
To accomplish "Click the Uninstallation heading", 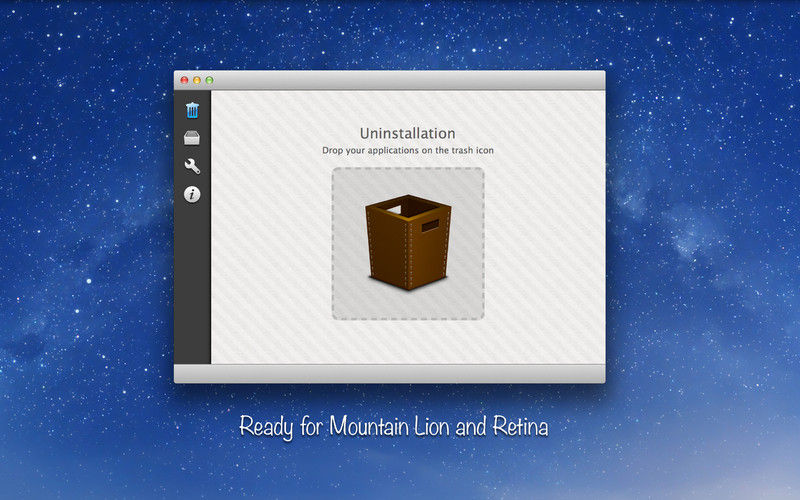I will (407, 133).
